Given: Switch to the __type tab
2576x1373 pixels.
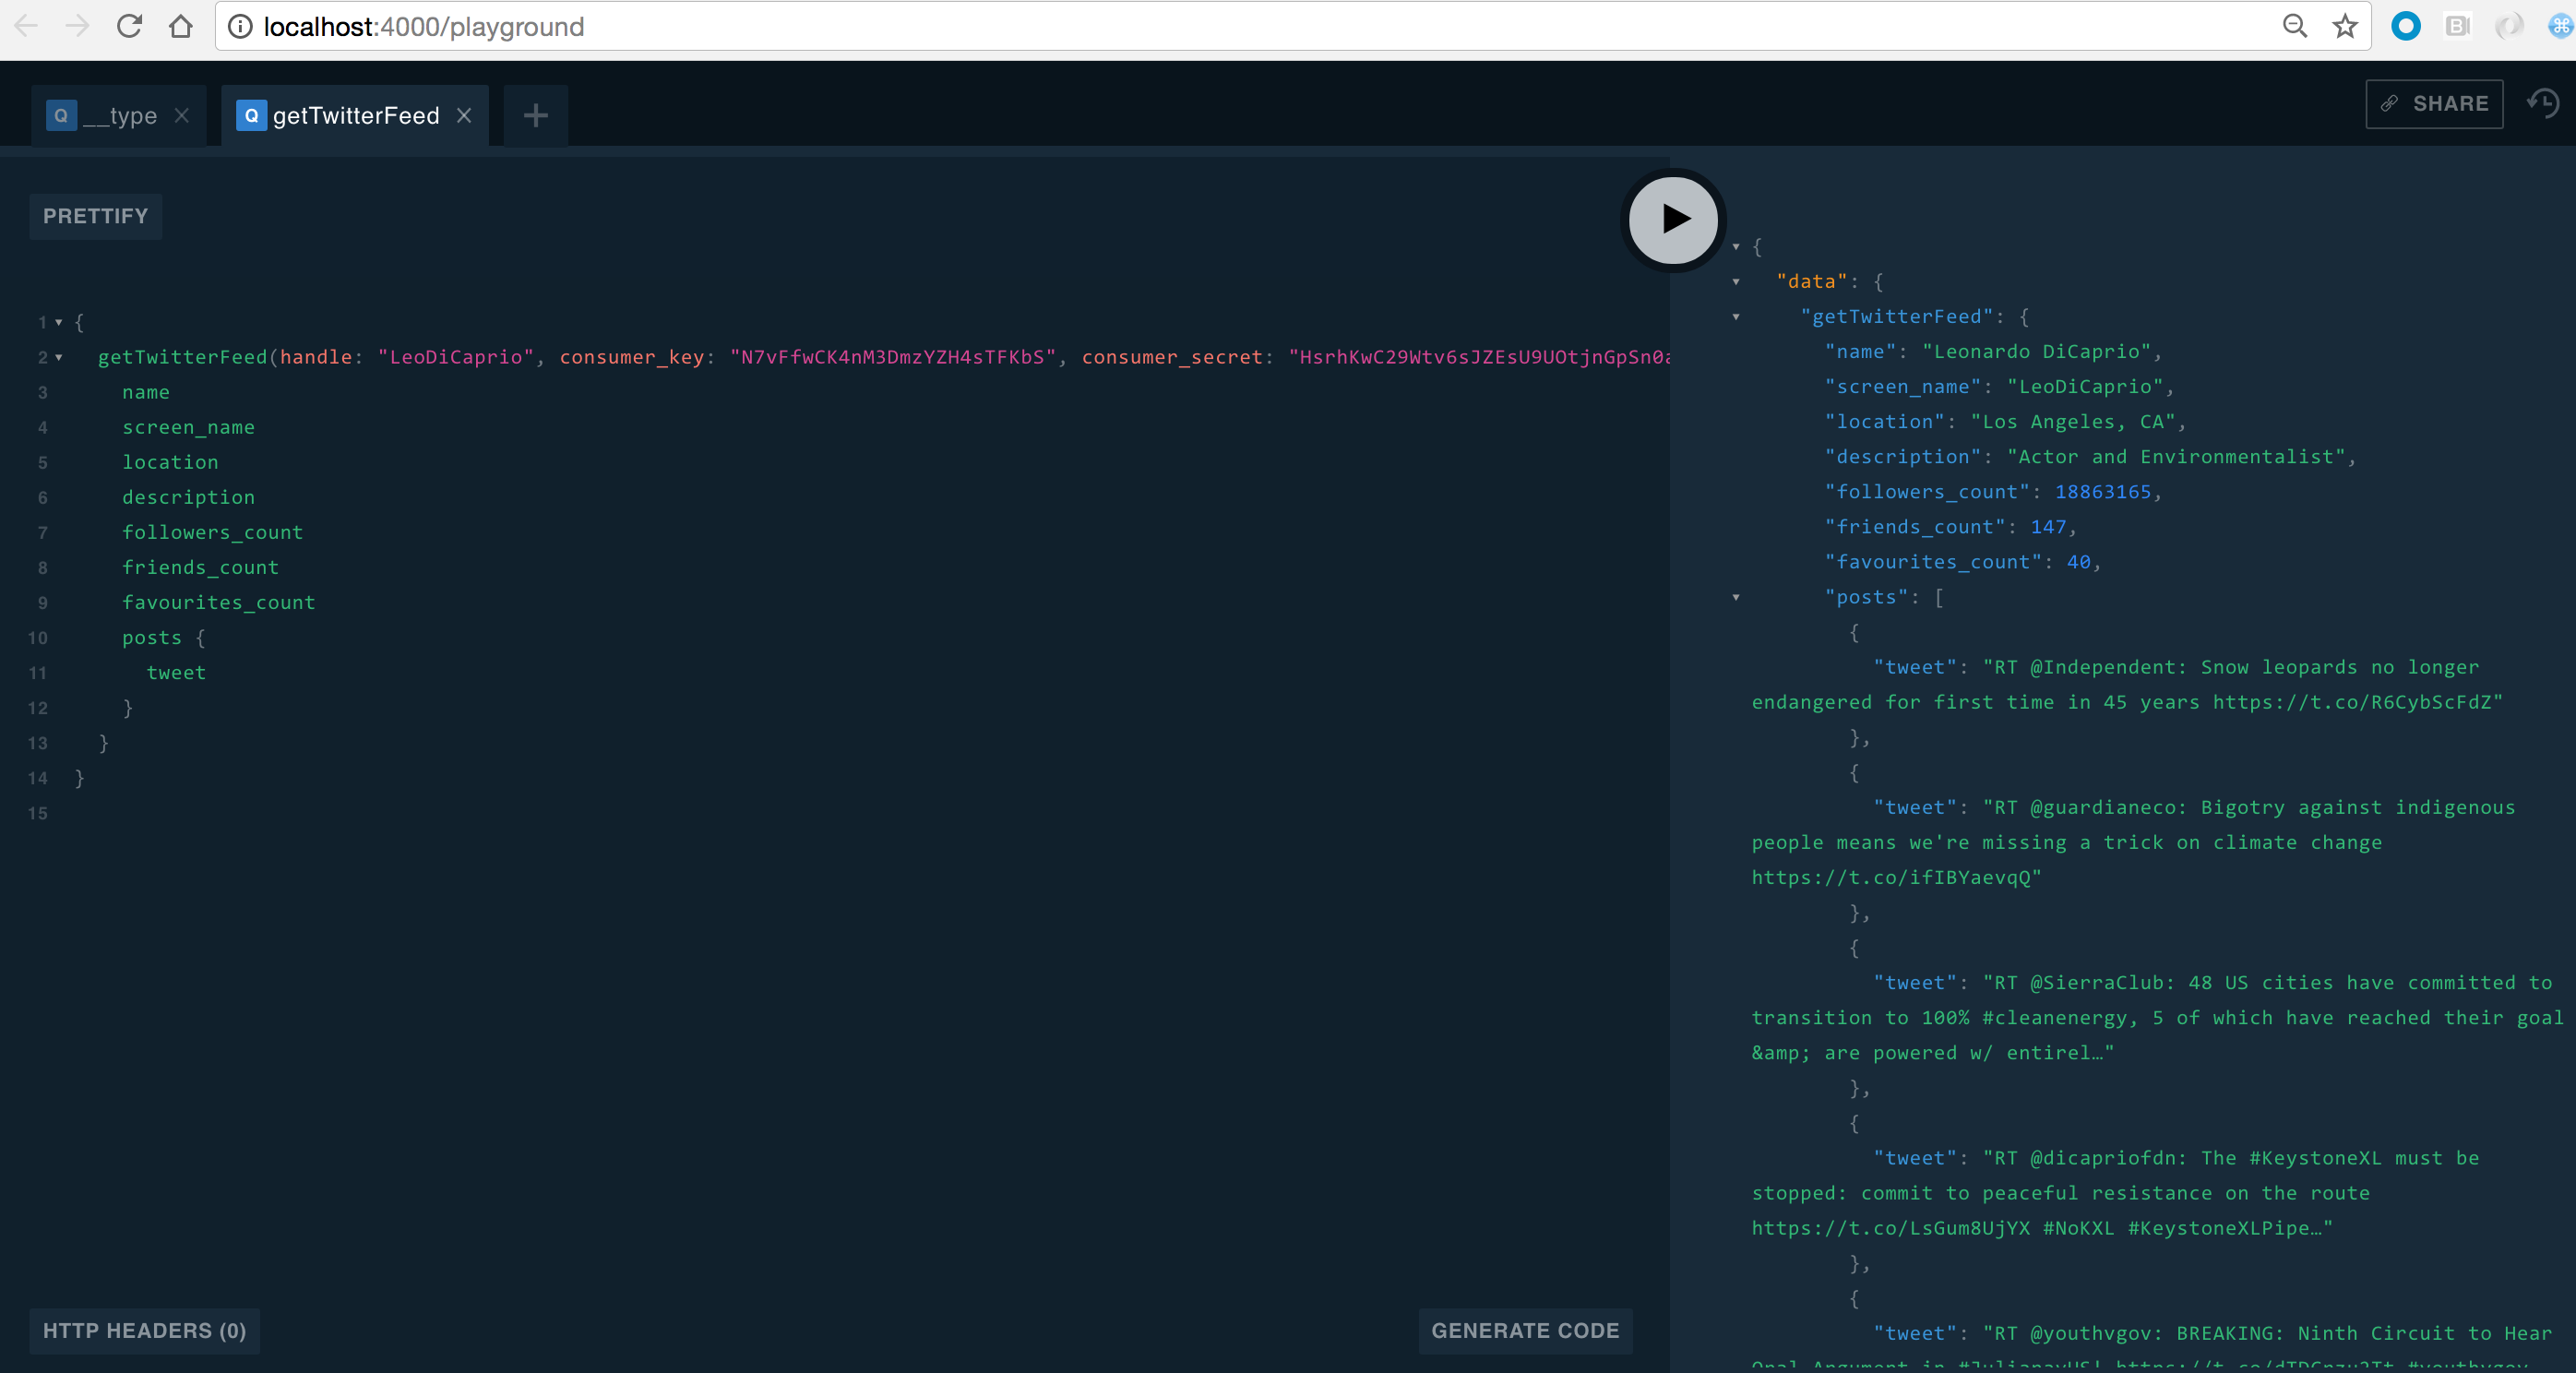Looking at the screenshot, I should (x=118, y=115).
